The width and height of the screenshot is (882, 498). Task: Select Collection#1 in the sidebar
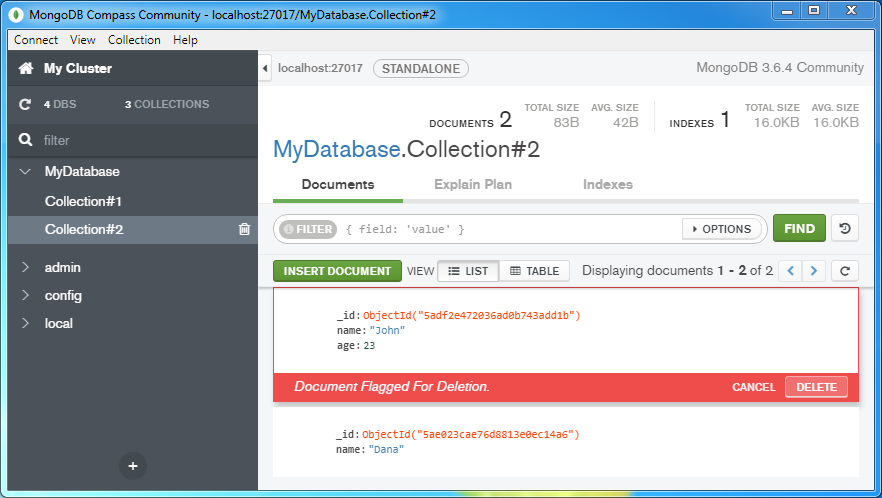(x=83, y=201)
